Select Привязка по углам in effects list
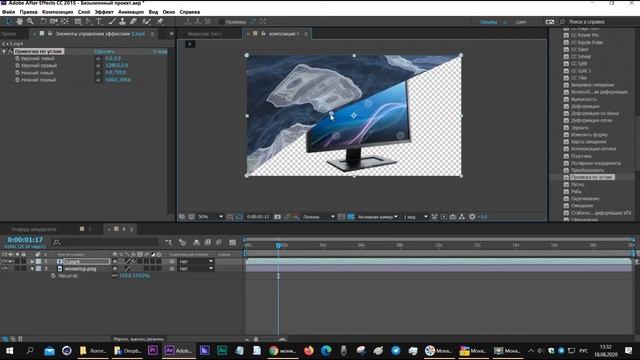The width and height of the screenshot is (640, 360). [591, 177]
